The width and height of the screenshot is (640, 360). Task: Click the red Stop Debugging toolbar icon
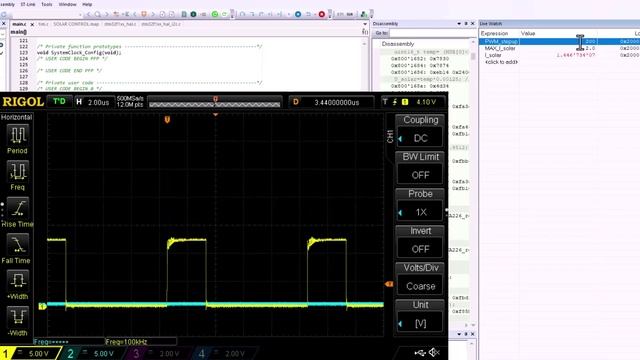pos(322,14)
